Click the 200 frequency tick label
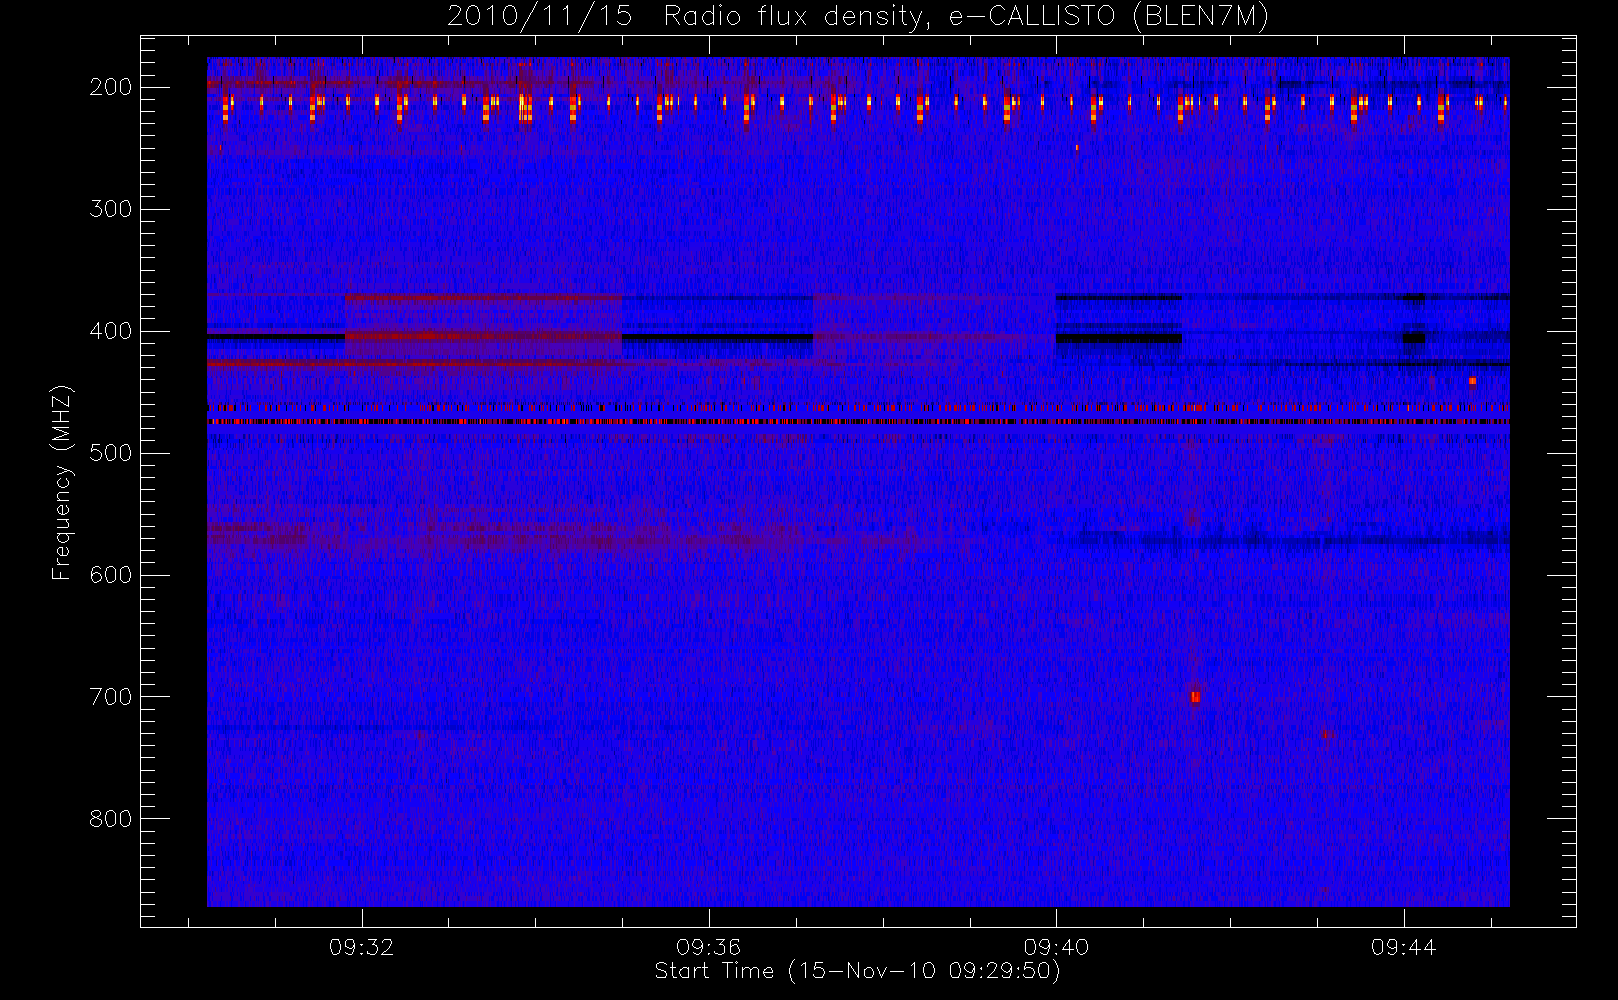 click(110, 87)
